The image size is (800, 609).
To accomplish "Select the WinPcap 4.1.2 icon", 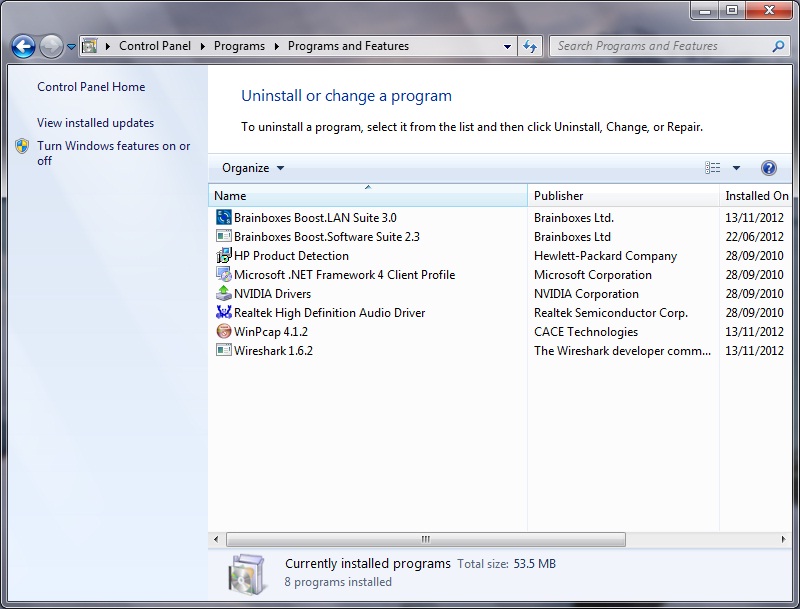I will click(x=224, y=332).
